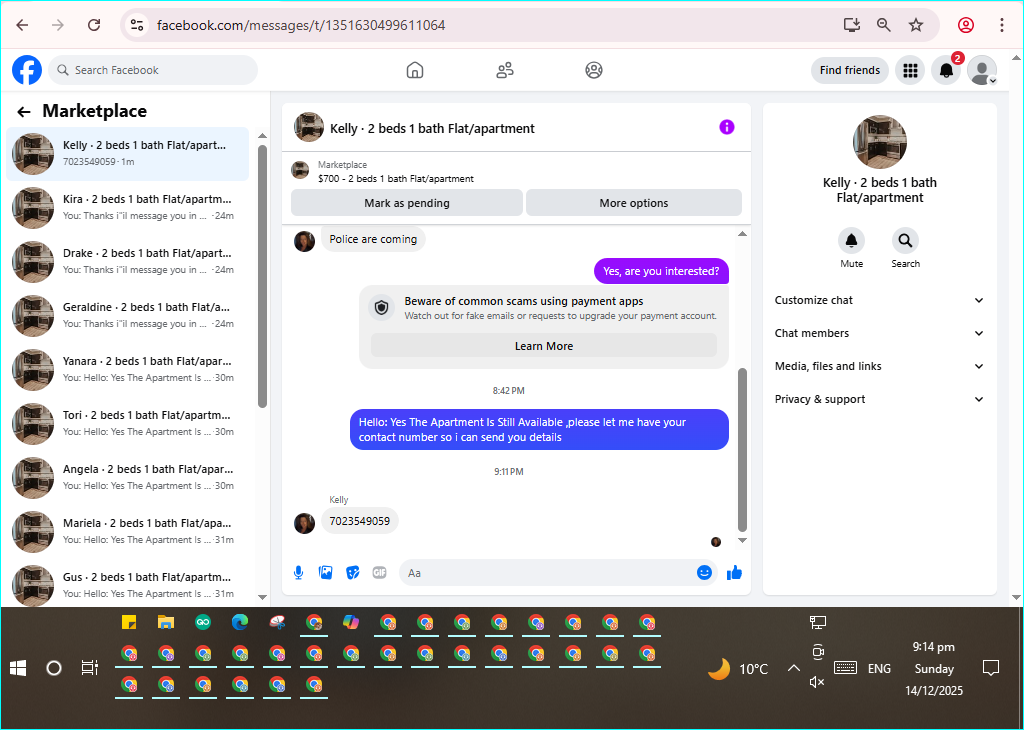Click Find friends button
Screen dimensions: 1024x730
(850, 70)
